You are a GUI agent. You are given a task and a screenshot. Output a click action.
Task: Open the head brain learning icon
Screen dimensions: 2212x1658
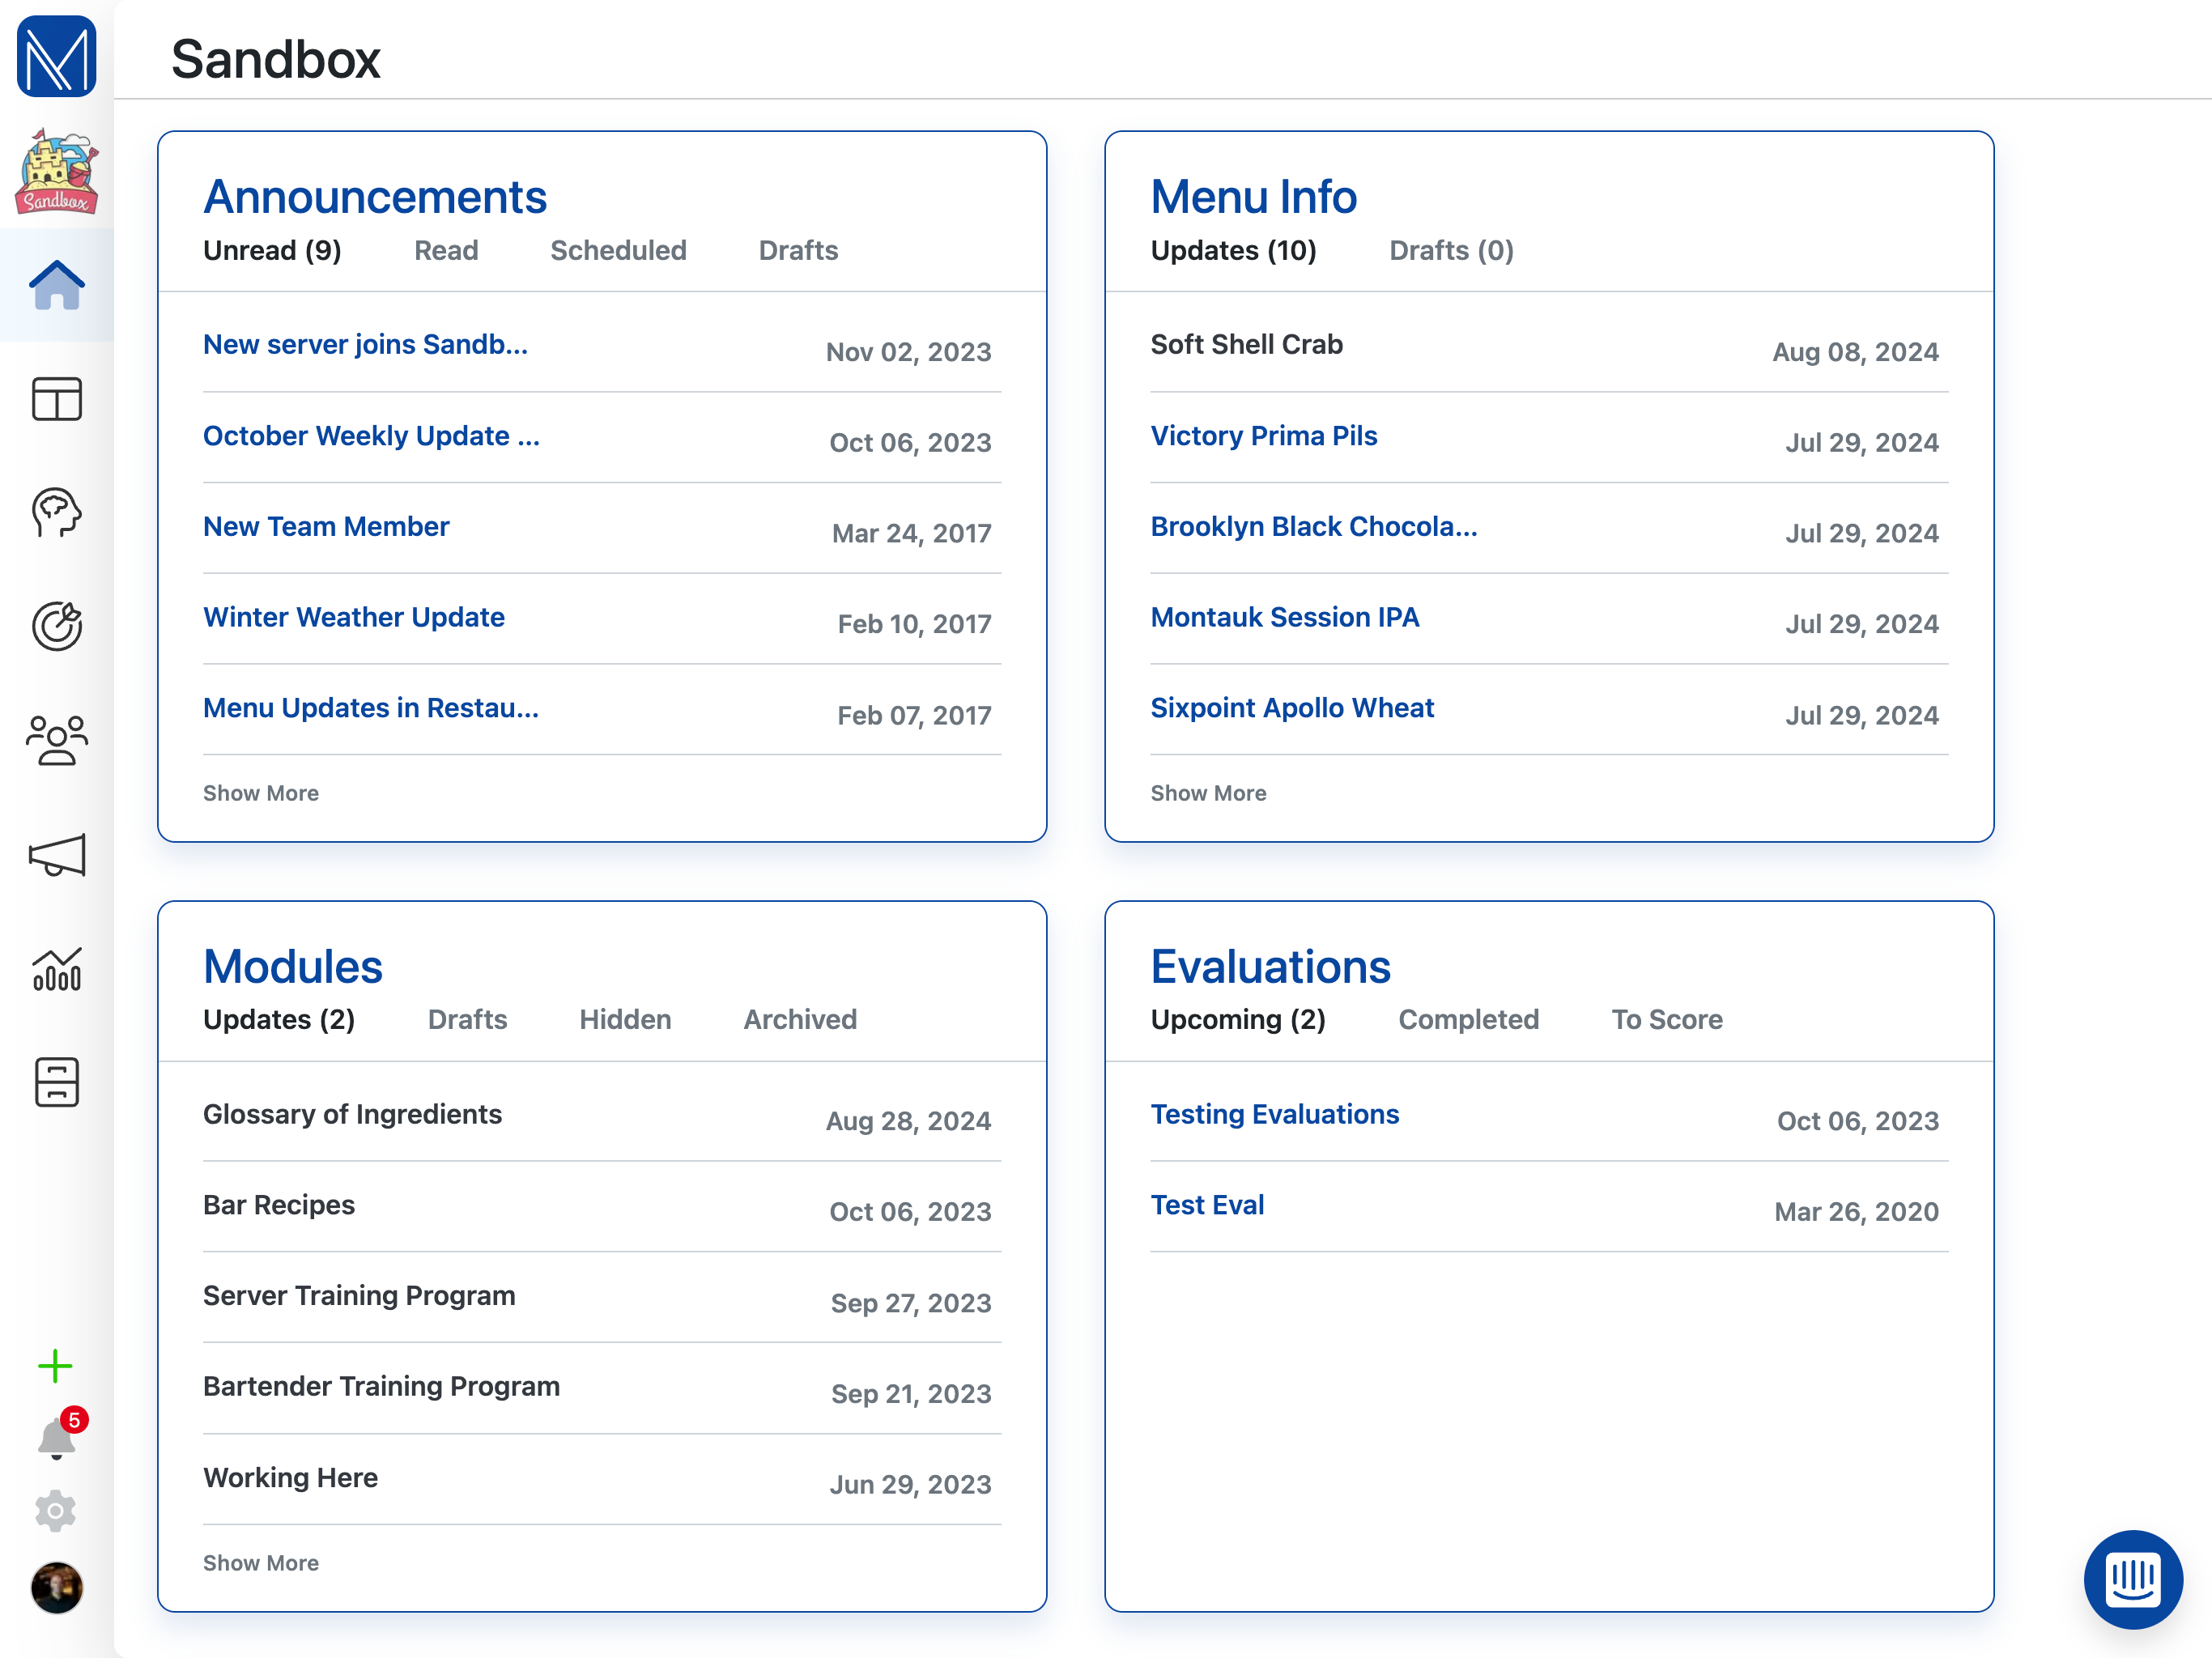[x=57, y=513]
